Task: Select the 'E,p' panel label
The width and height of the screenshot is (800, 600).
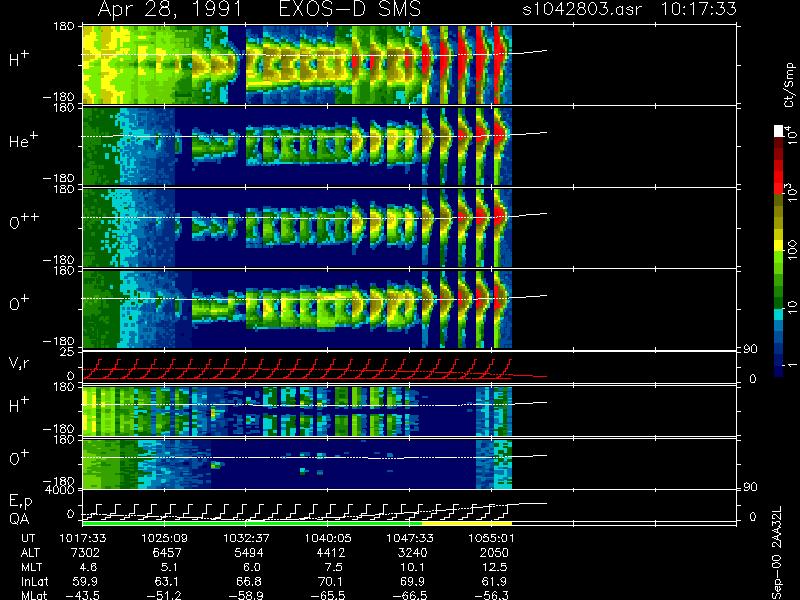Action: pyautogui.click(x=20, y=502)
